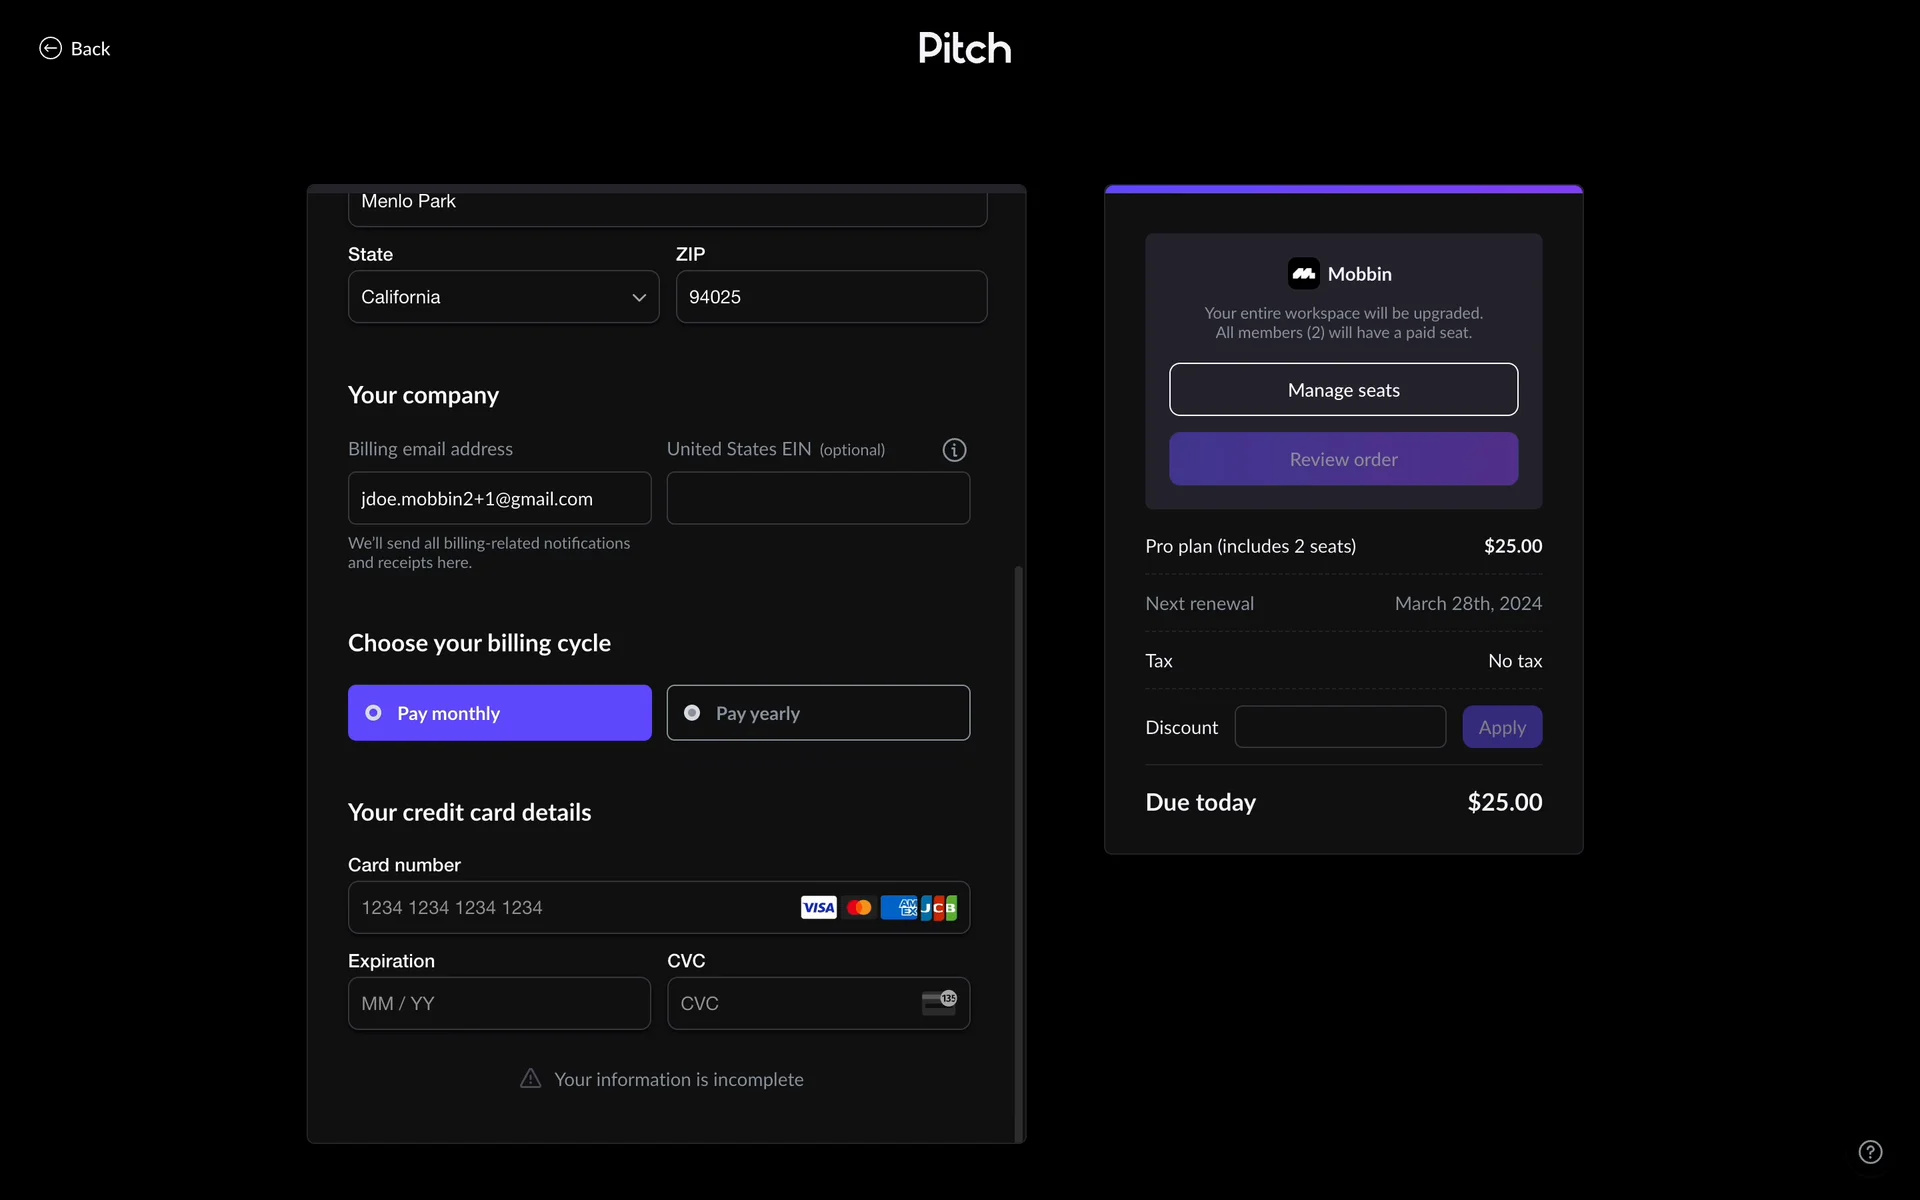Click the EIN info icon
The image size is (1920, 1200).
click(954, 450)
